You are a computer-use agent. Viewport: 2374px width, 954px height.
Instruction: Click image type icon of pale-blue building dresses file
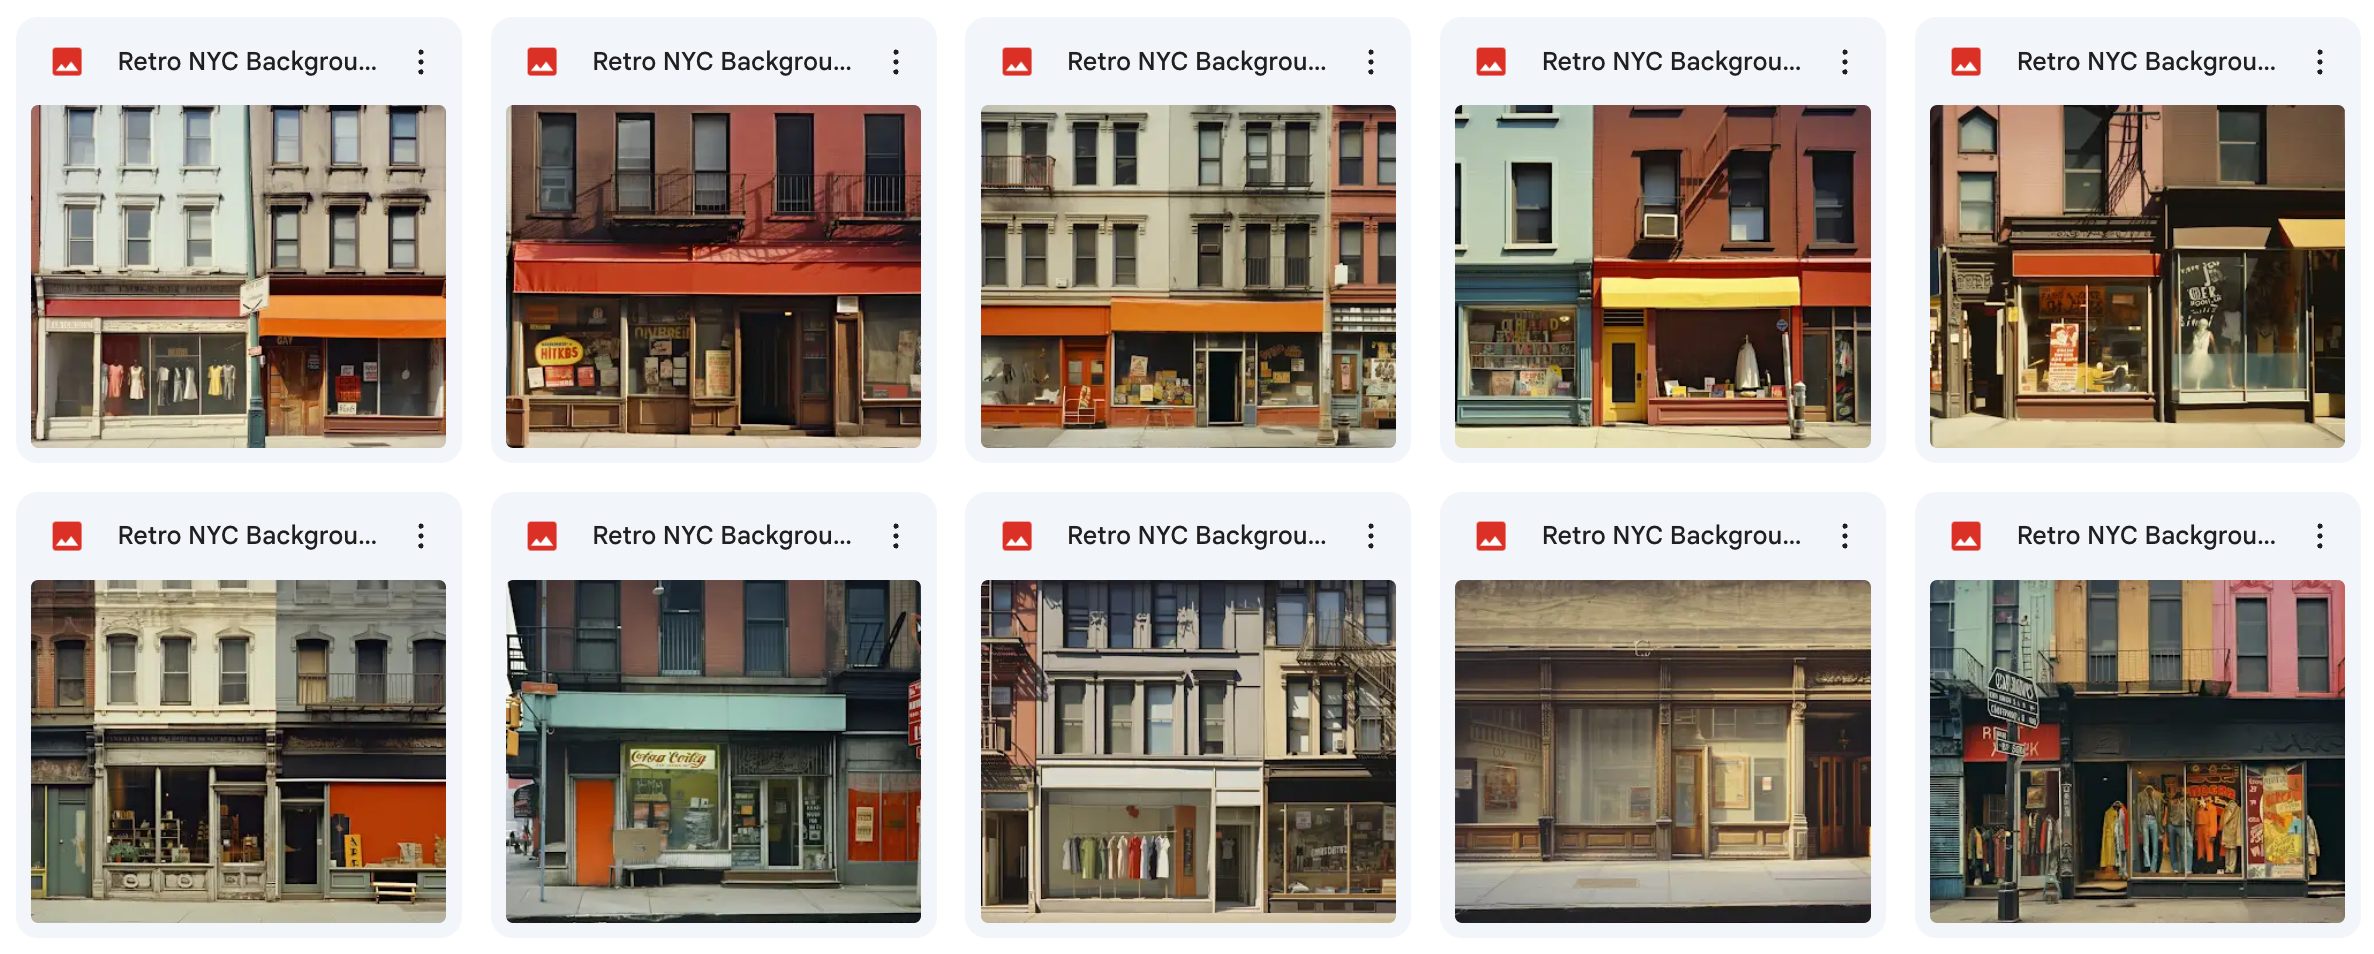(67, 62)
